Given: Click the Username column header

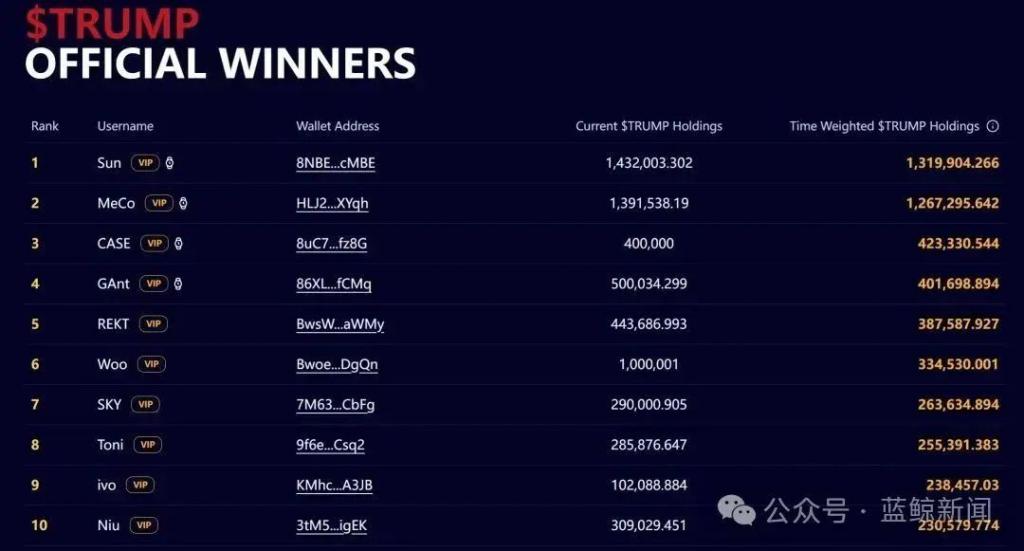Looking at the screenshot, I should 125,126.
